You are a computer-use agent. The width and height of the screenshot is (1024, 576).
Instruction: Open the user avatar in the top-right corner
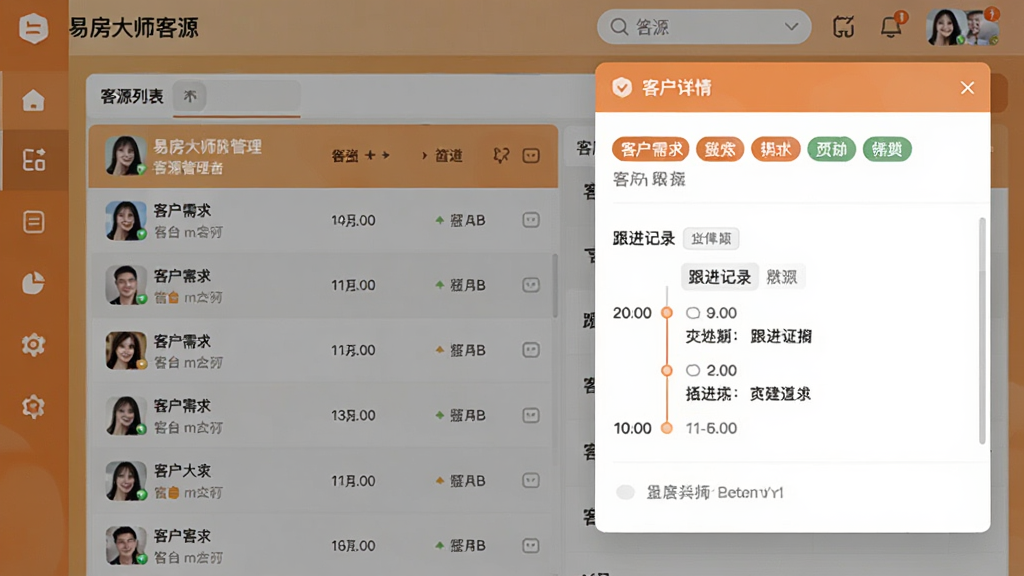pyautogui.click(x=963, y=27)
